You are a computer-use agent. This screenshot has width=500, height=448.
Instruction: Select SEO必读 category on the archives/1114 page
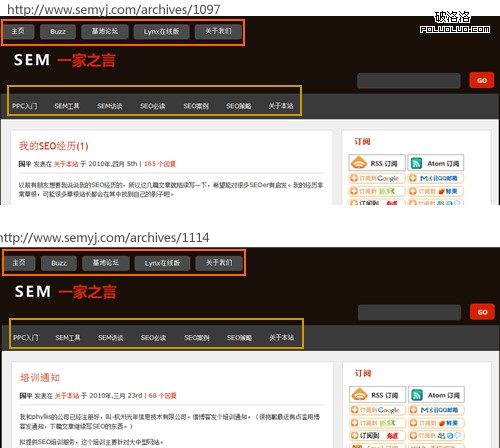(153, 338)
